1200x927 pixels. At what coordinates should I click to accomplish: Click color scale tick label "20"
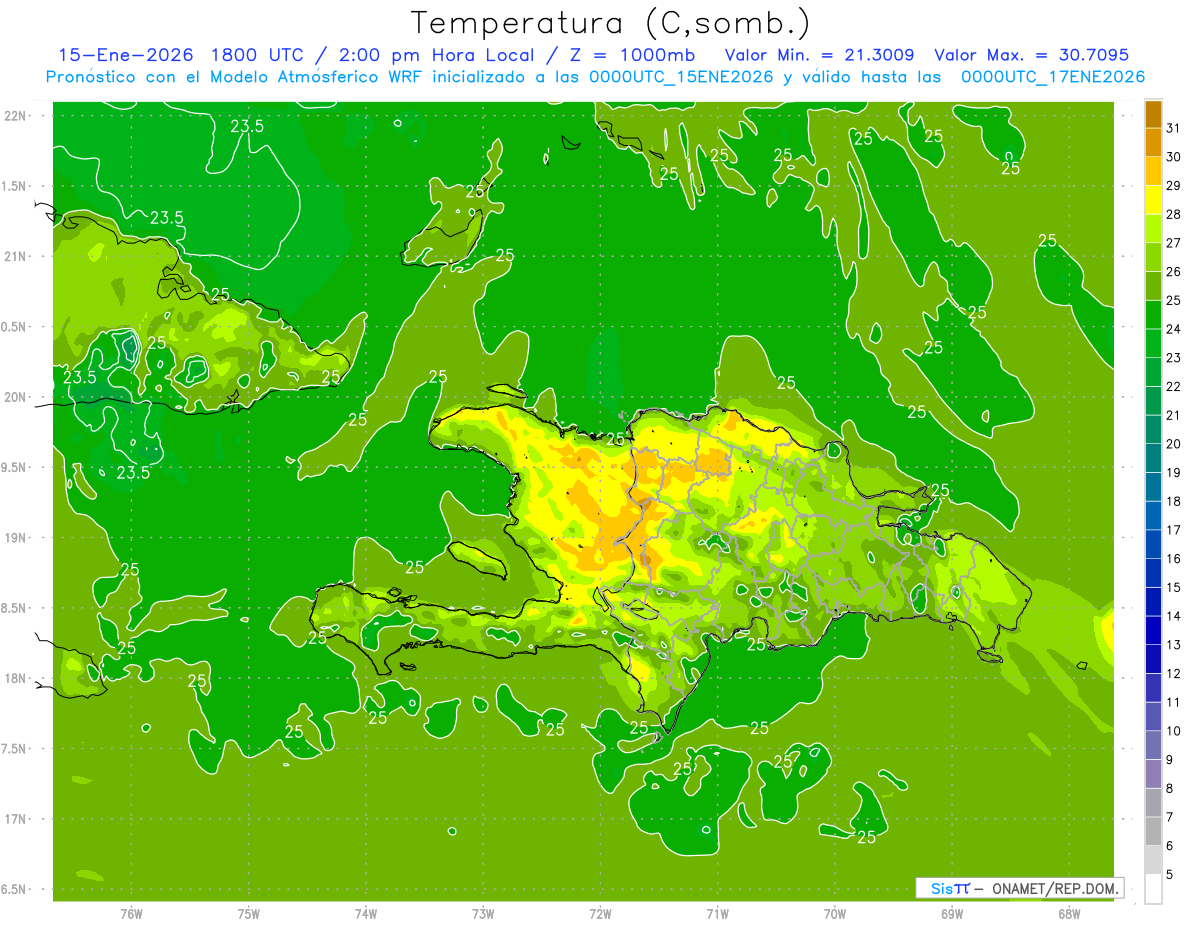(x=1174, y=444)
